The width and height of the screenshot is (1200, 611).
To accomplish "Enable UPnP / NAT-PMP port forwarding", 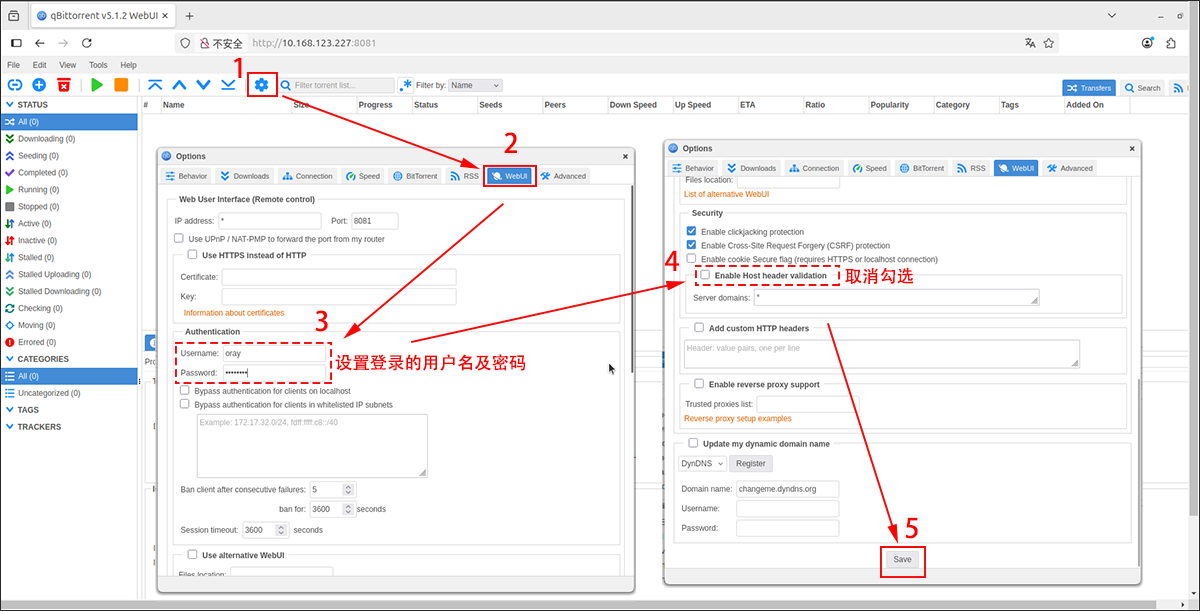I will point(179,239).
